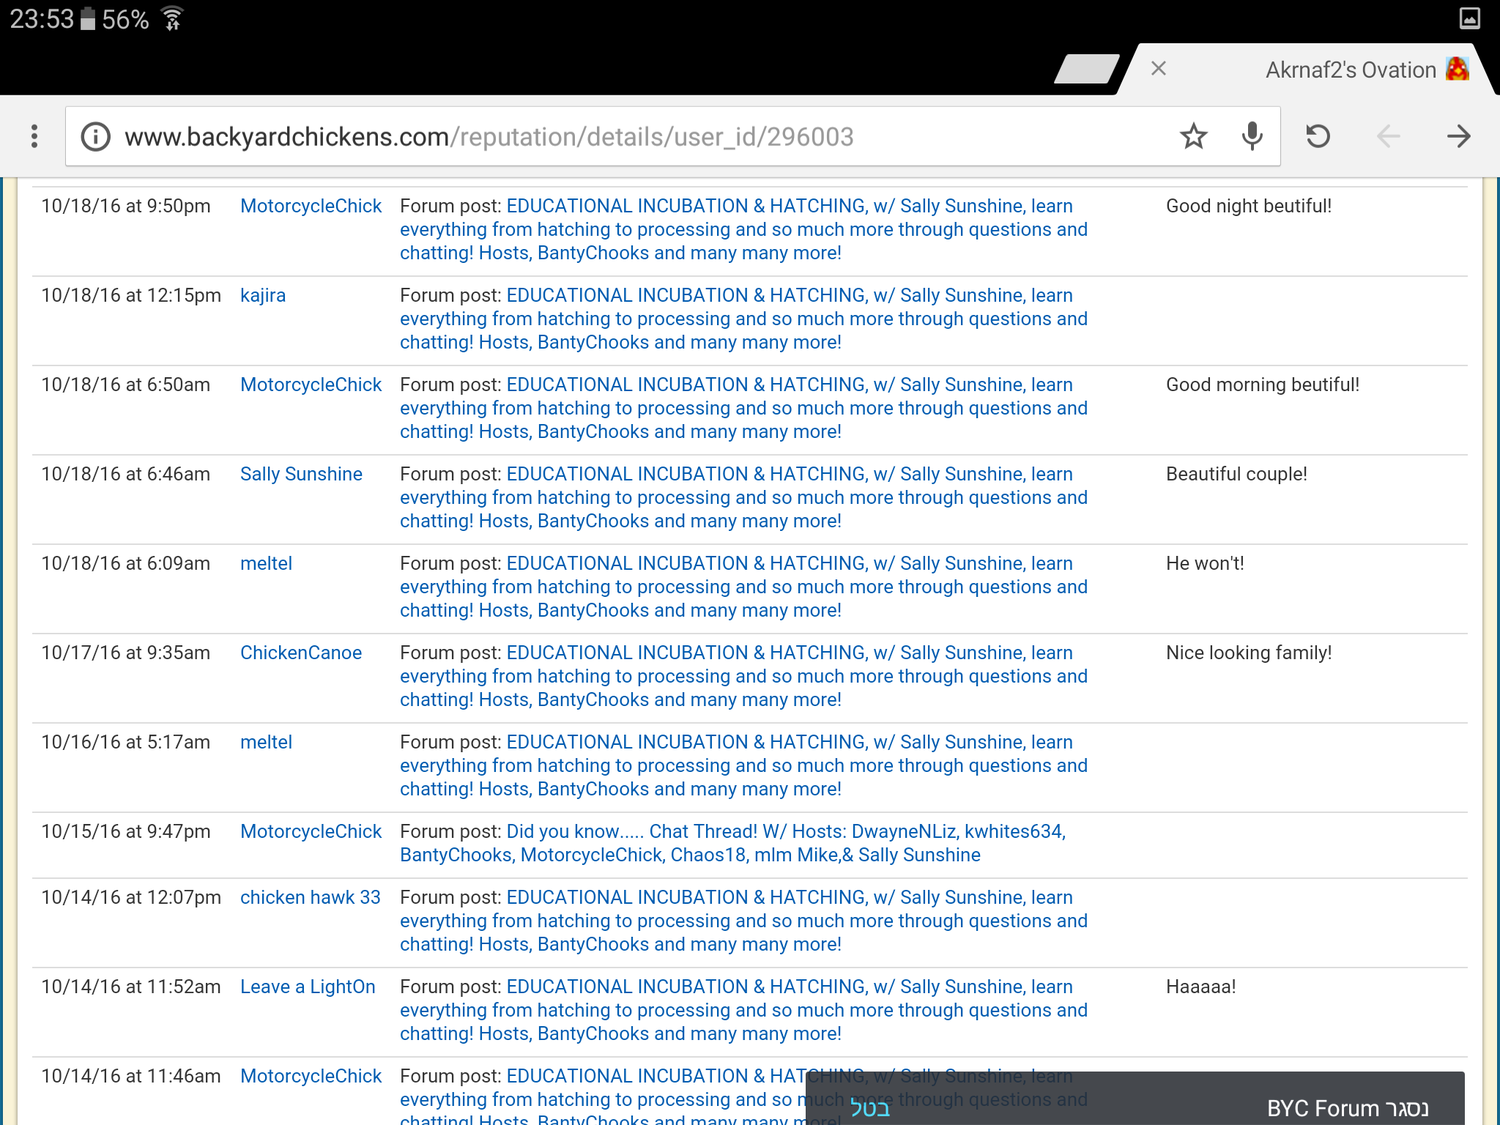This screenshot has width=1500, height=1125.
Task: Tap the site info icon in address bar
Action: [x=96, y=136]
